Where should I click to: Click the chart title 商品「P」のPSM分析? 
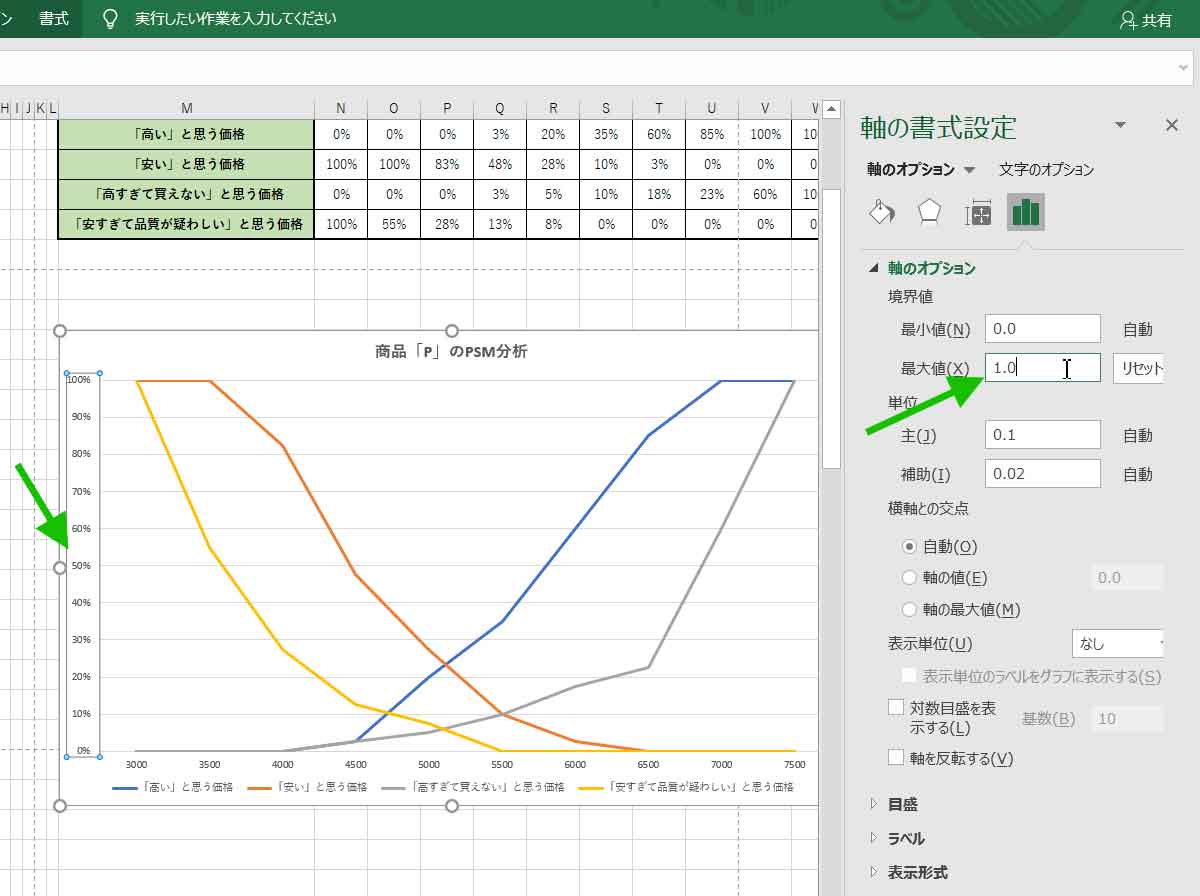tap(451, 351)
